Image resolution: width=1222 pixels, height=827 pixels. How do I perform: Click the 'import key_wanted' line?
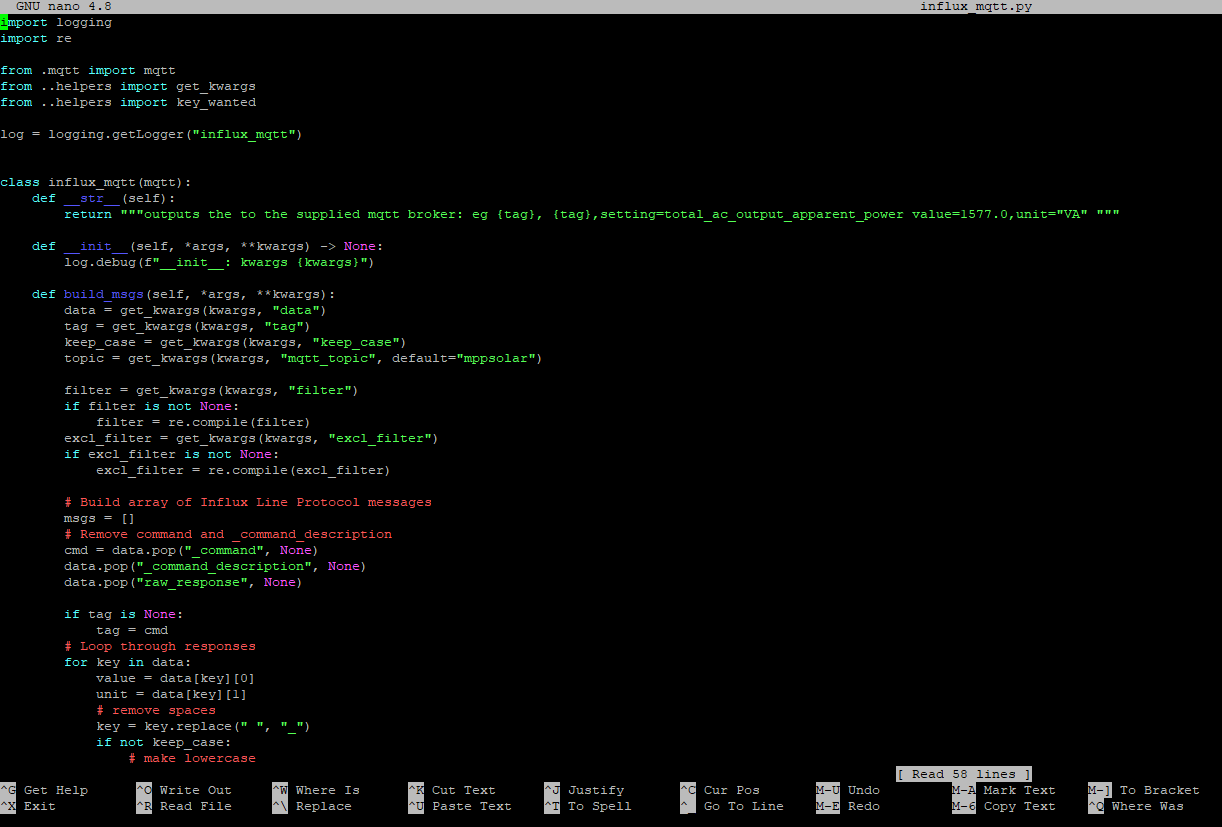click(128, 102)
